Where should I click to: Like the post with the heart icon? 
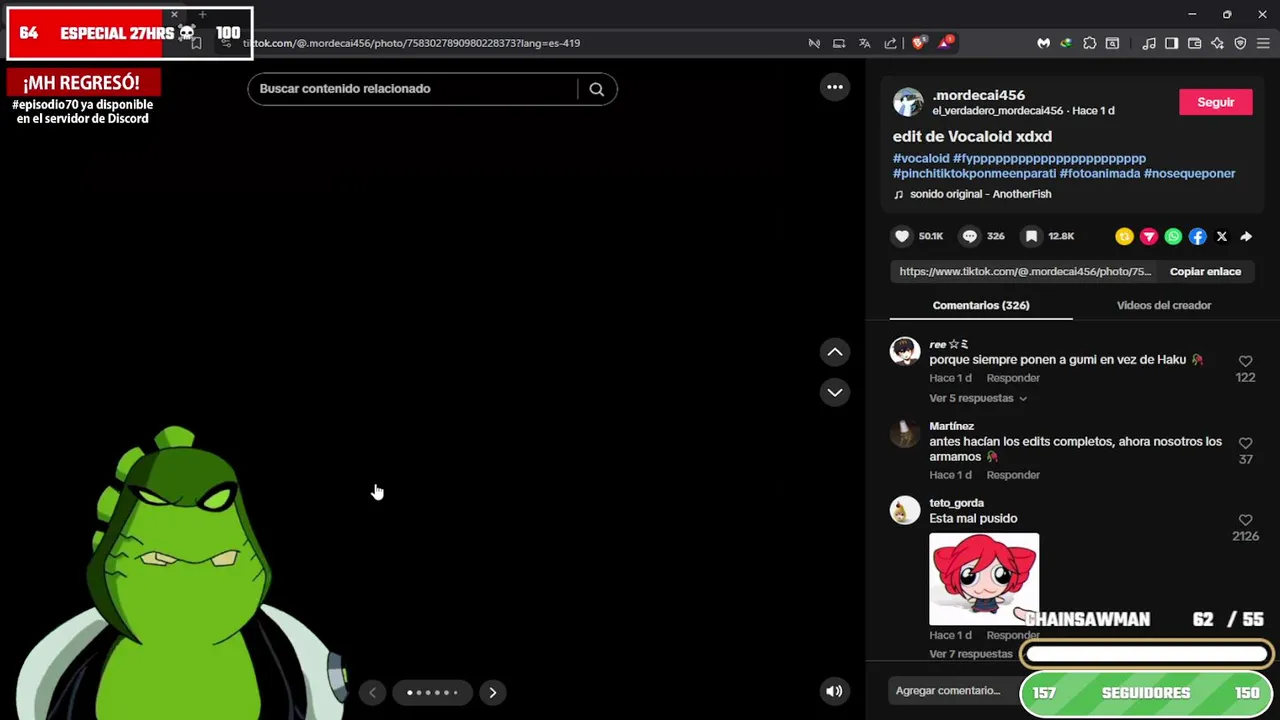tap(902, 236)
